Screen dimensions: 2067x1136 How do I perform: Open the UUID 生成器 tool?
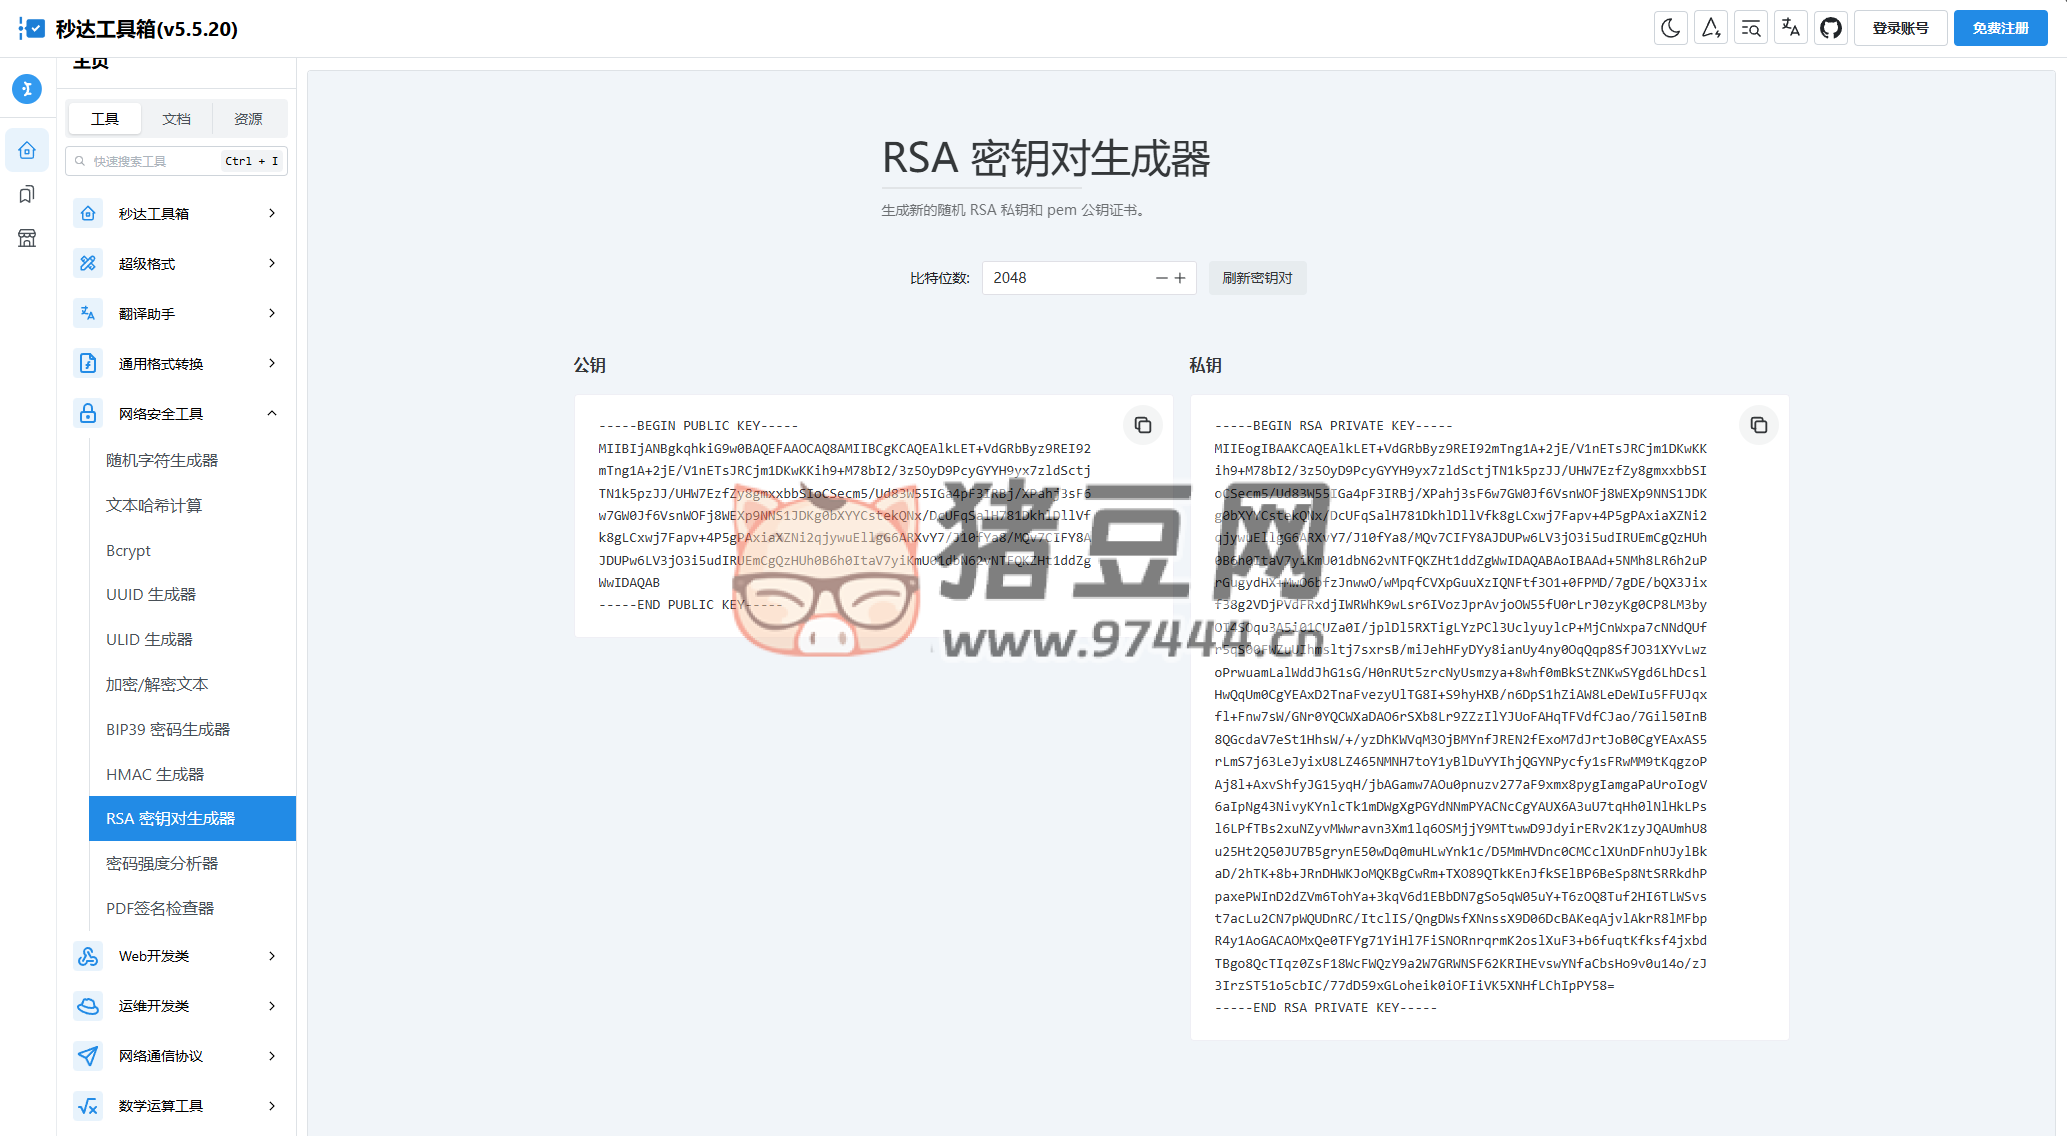151,594
